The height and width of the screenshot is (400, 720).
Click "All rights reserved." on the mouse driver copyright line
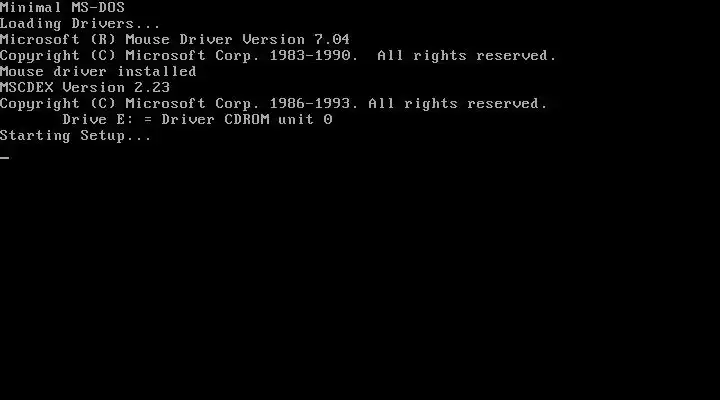coord(467,56)
